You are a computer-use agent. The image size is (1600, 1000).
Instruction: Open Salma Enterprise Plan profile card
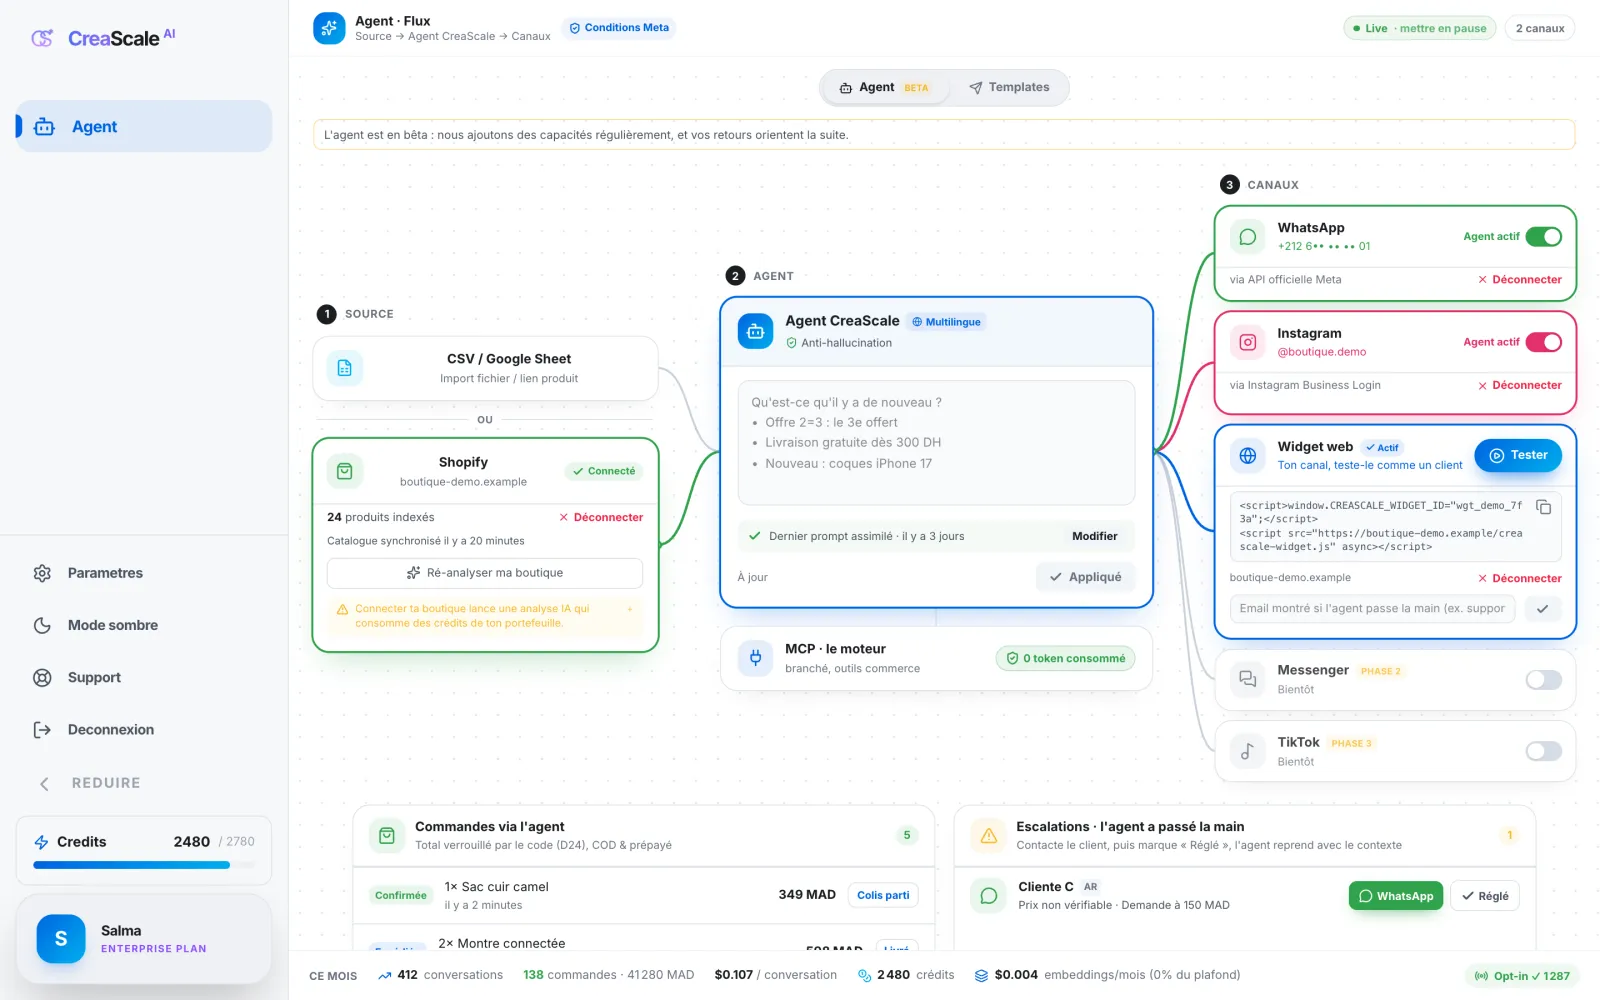[x=144, y=940]
